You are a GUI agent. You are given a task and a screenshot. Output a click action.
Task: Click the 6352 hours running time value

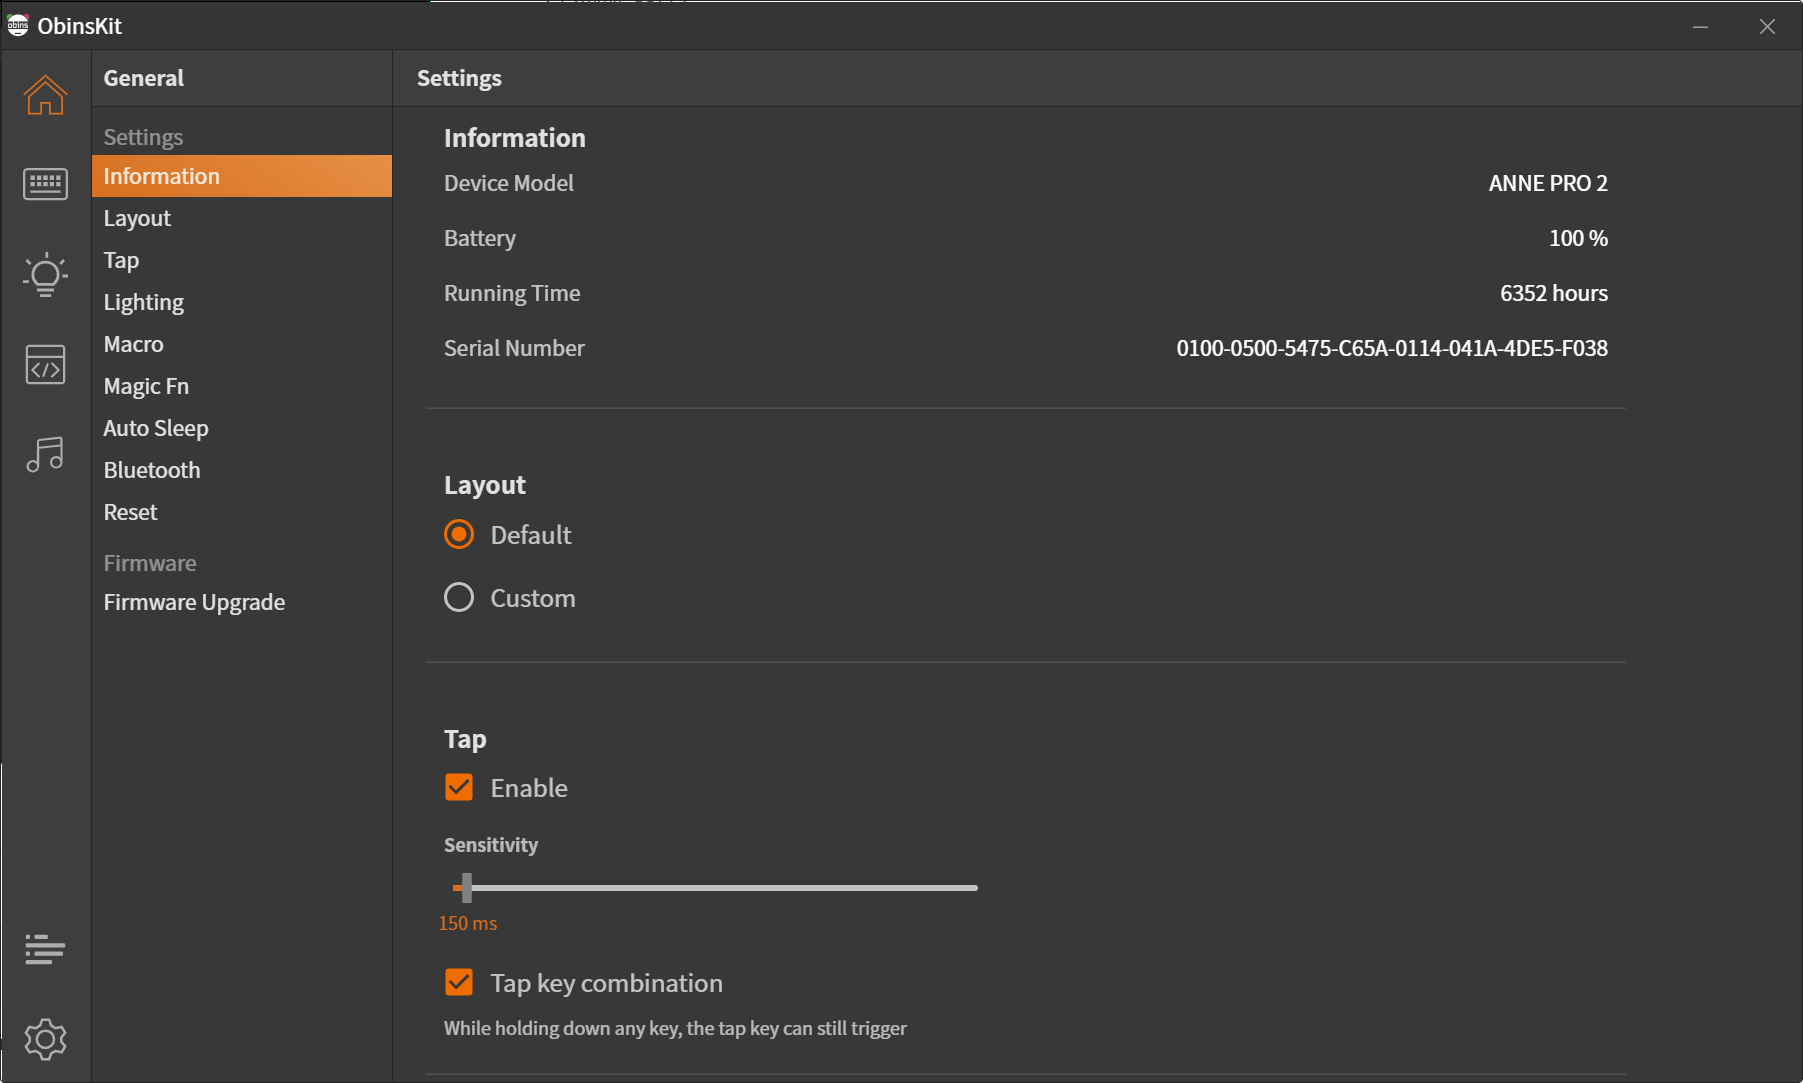(1554, 293)
